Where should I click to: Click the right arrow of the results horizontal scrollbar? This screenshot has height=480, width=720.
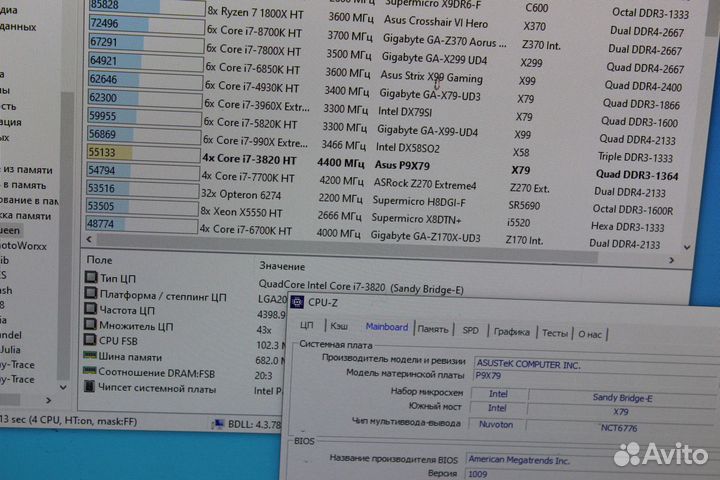pyautogui.click(x=671, y=260)
